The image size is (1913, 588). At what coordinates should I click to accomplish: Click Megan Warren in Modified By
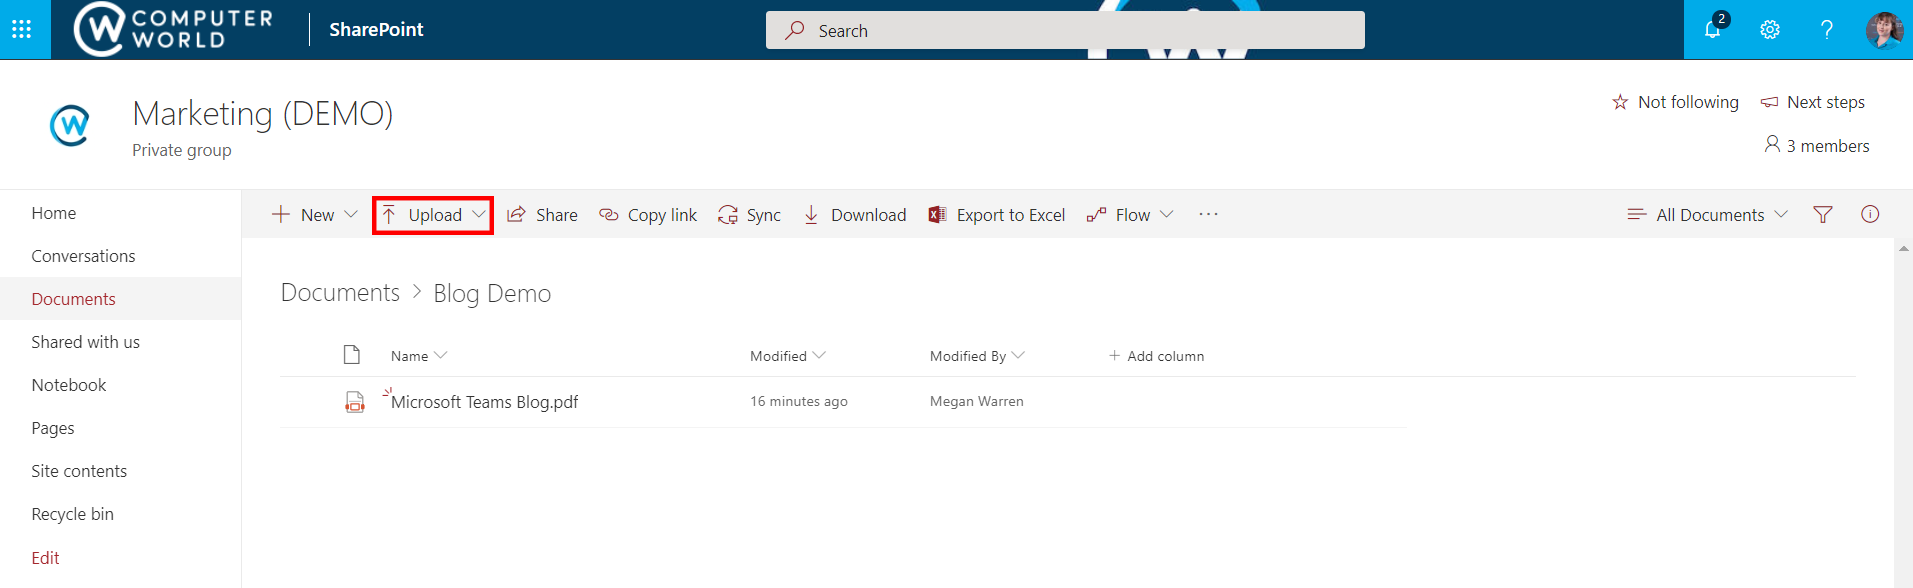tap(976, 401)
